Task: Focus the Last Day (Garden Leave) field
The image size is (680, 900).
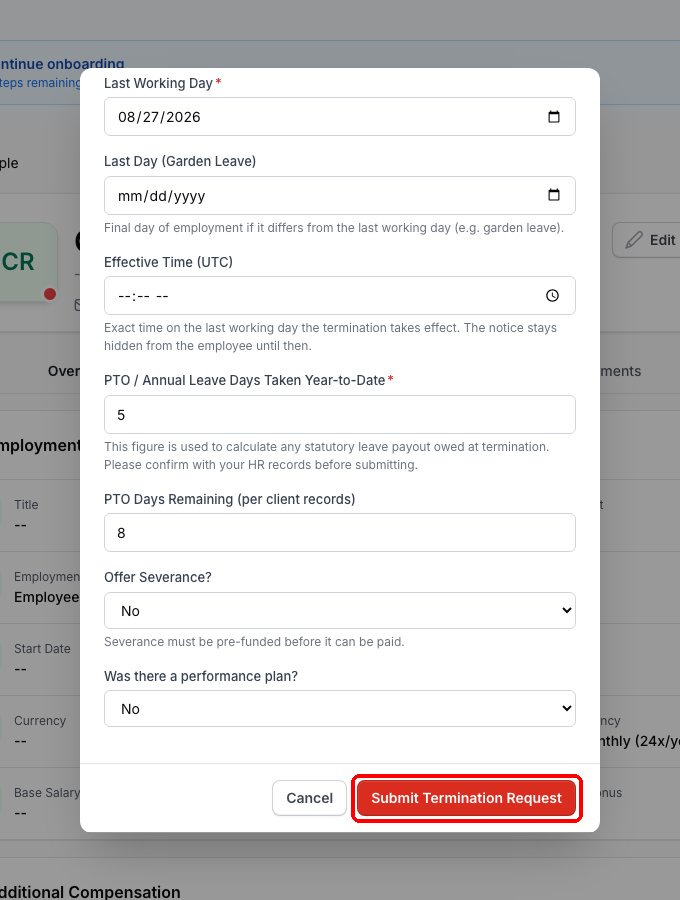Action: (340, 195)
